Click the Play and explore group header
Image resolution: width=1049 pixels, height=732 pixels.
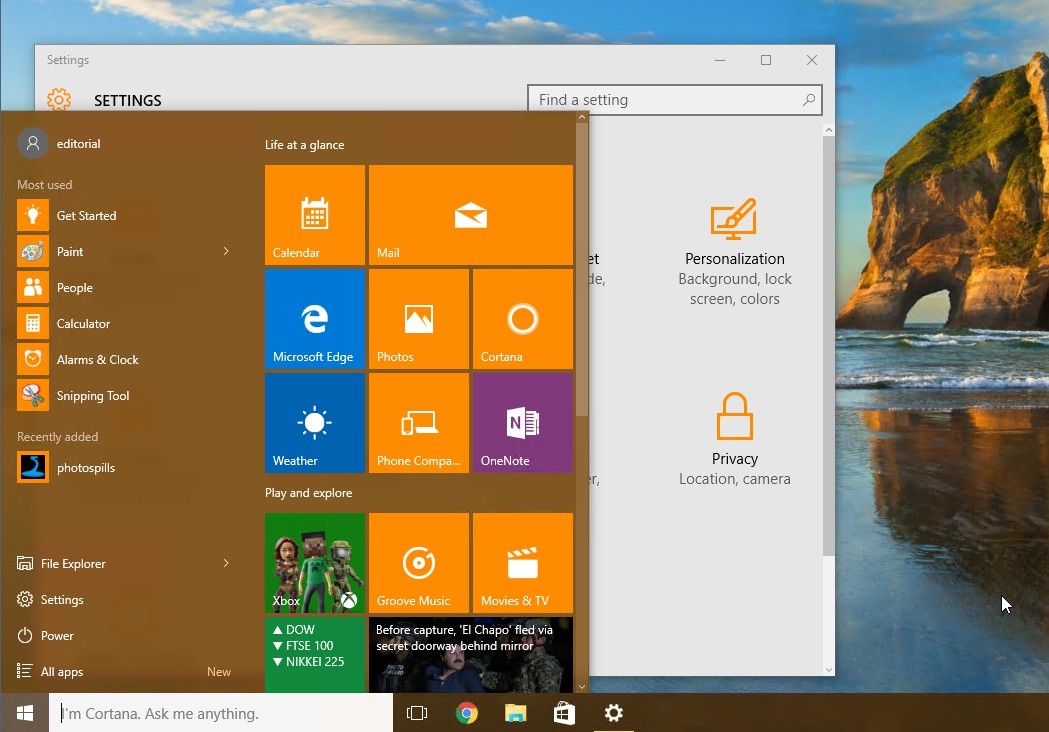[x=308, y=492]
